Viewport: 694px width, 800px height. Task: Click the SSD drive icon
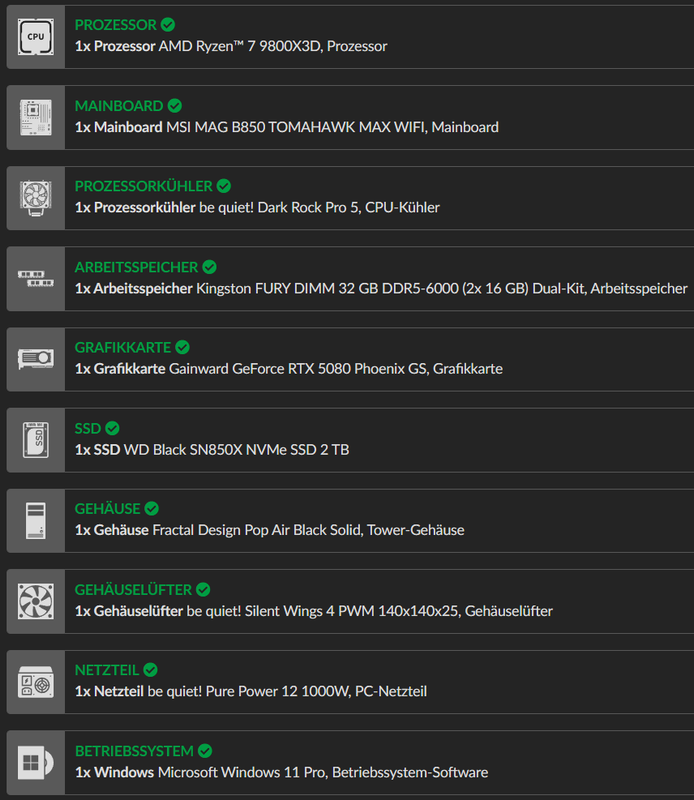pyautogui.click(x=36, y=439)
